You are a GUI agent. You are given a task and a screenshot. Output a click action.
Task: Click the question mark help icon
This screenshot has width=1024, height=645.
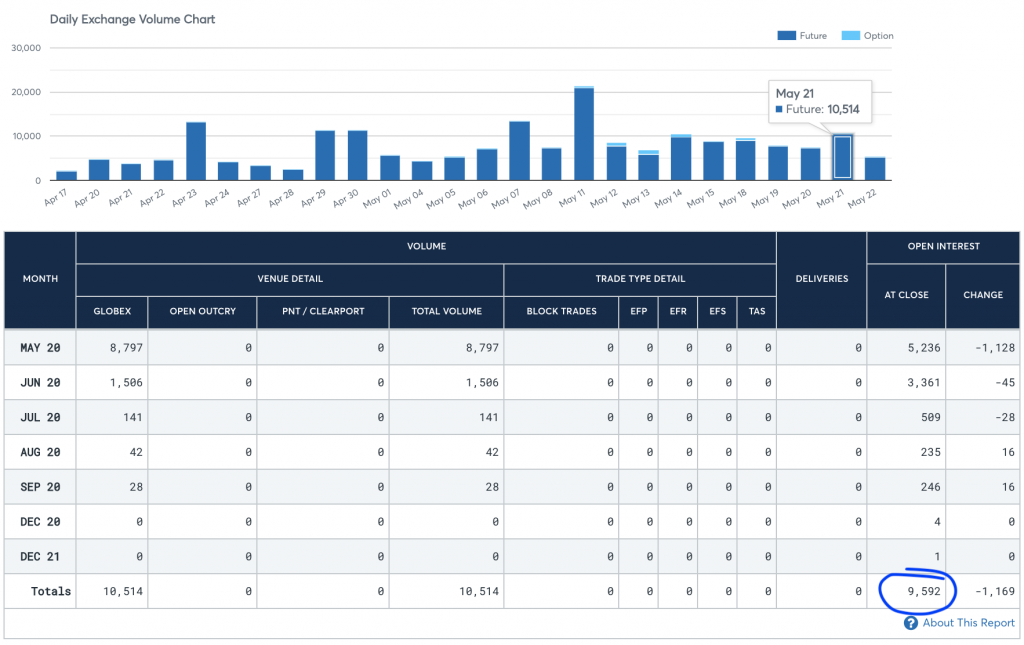point(911,623)
